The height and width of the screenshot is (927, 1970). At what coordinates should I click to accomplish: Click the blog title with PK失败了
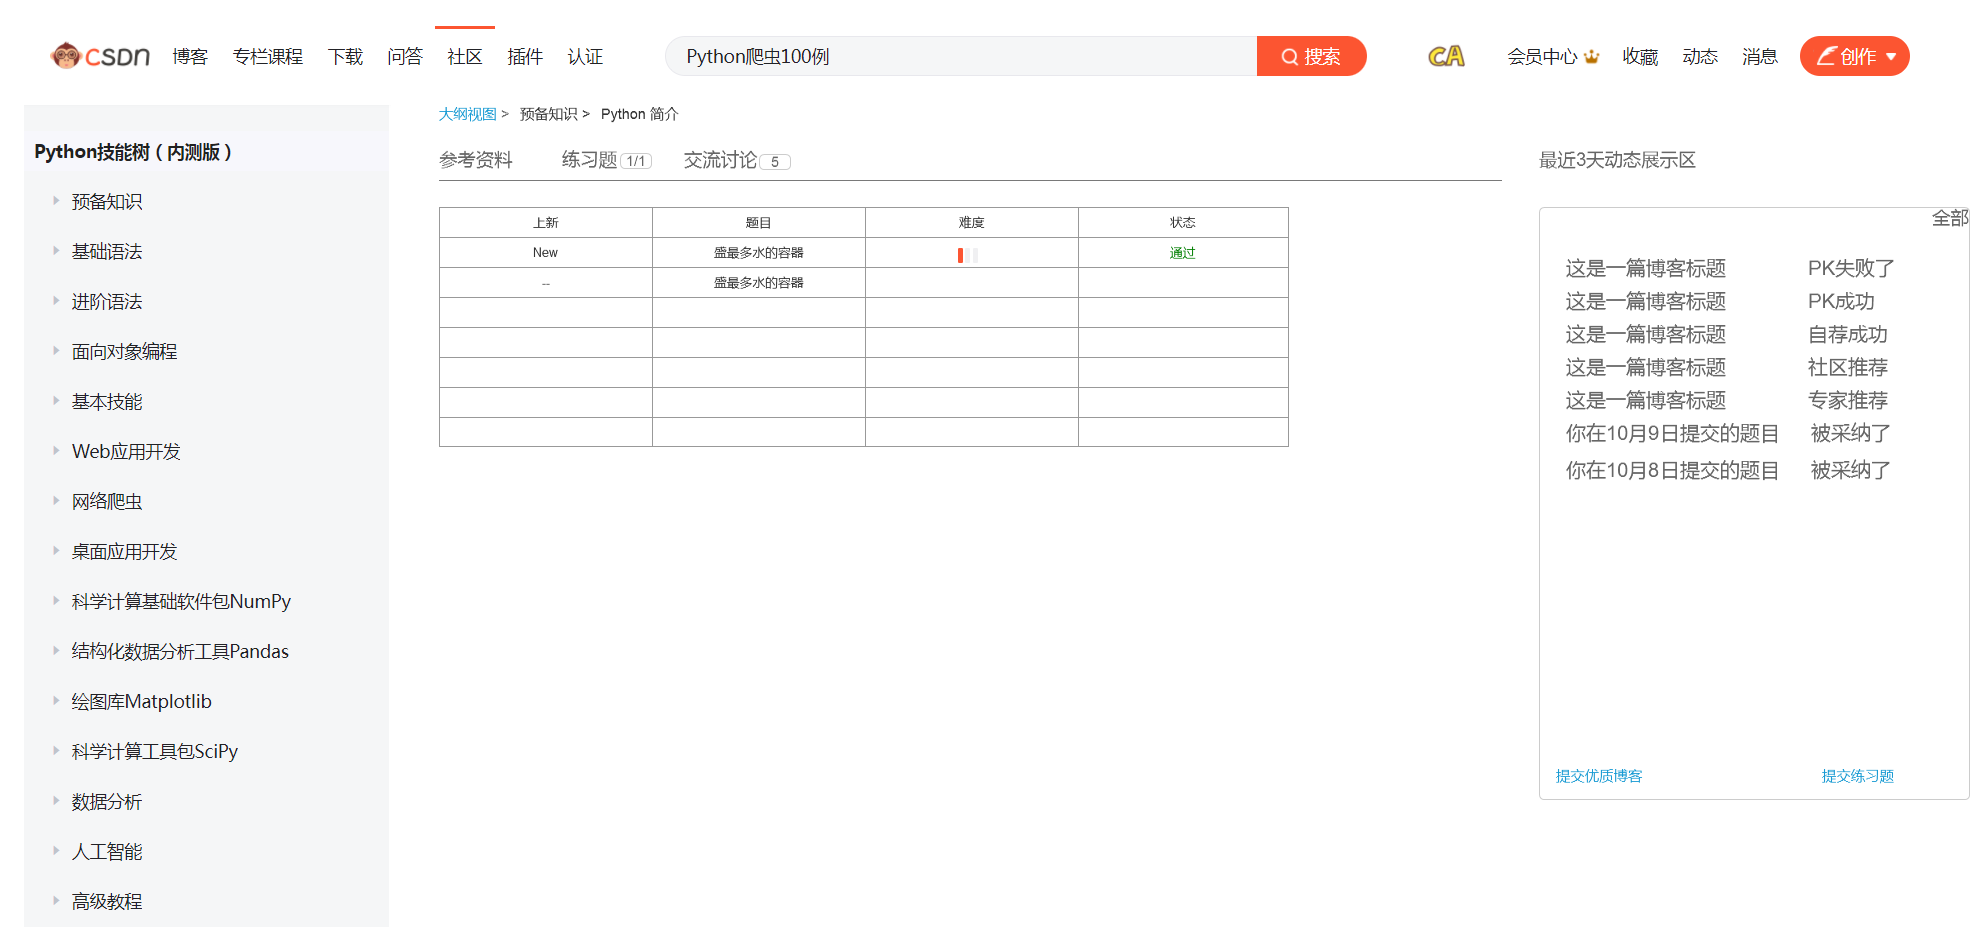click(1646, 268)
